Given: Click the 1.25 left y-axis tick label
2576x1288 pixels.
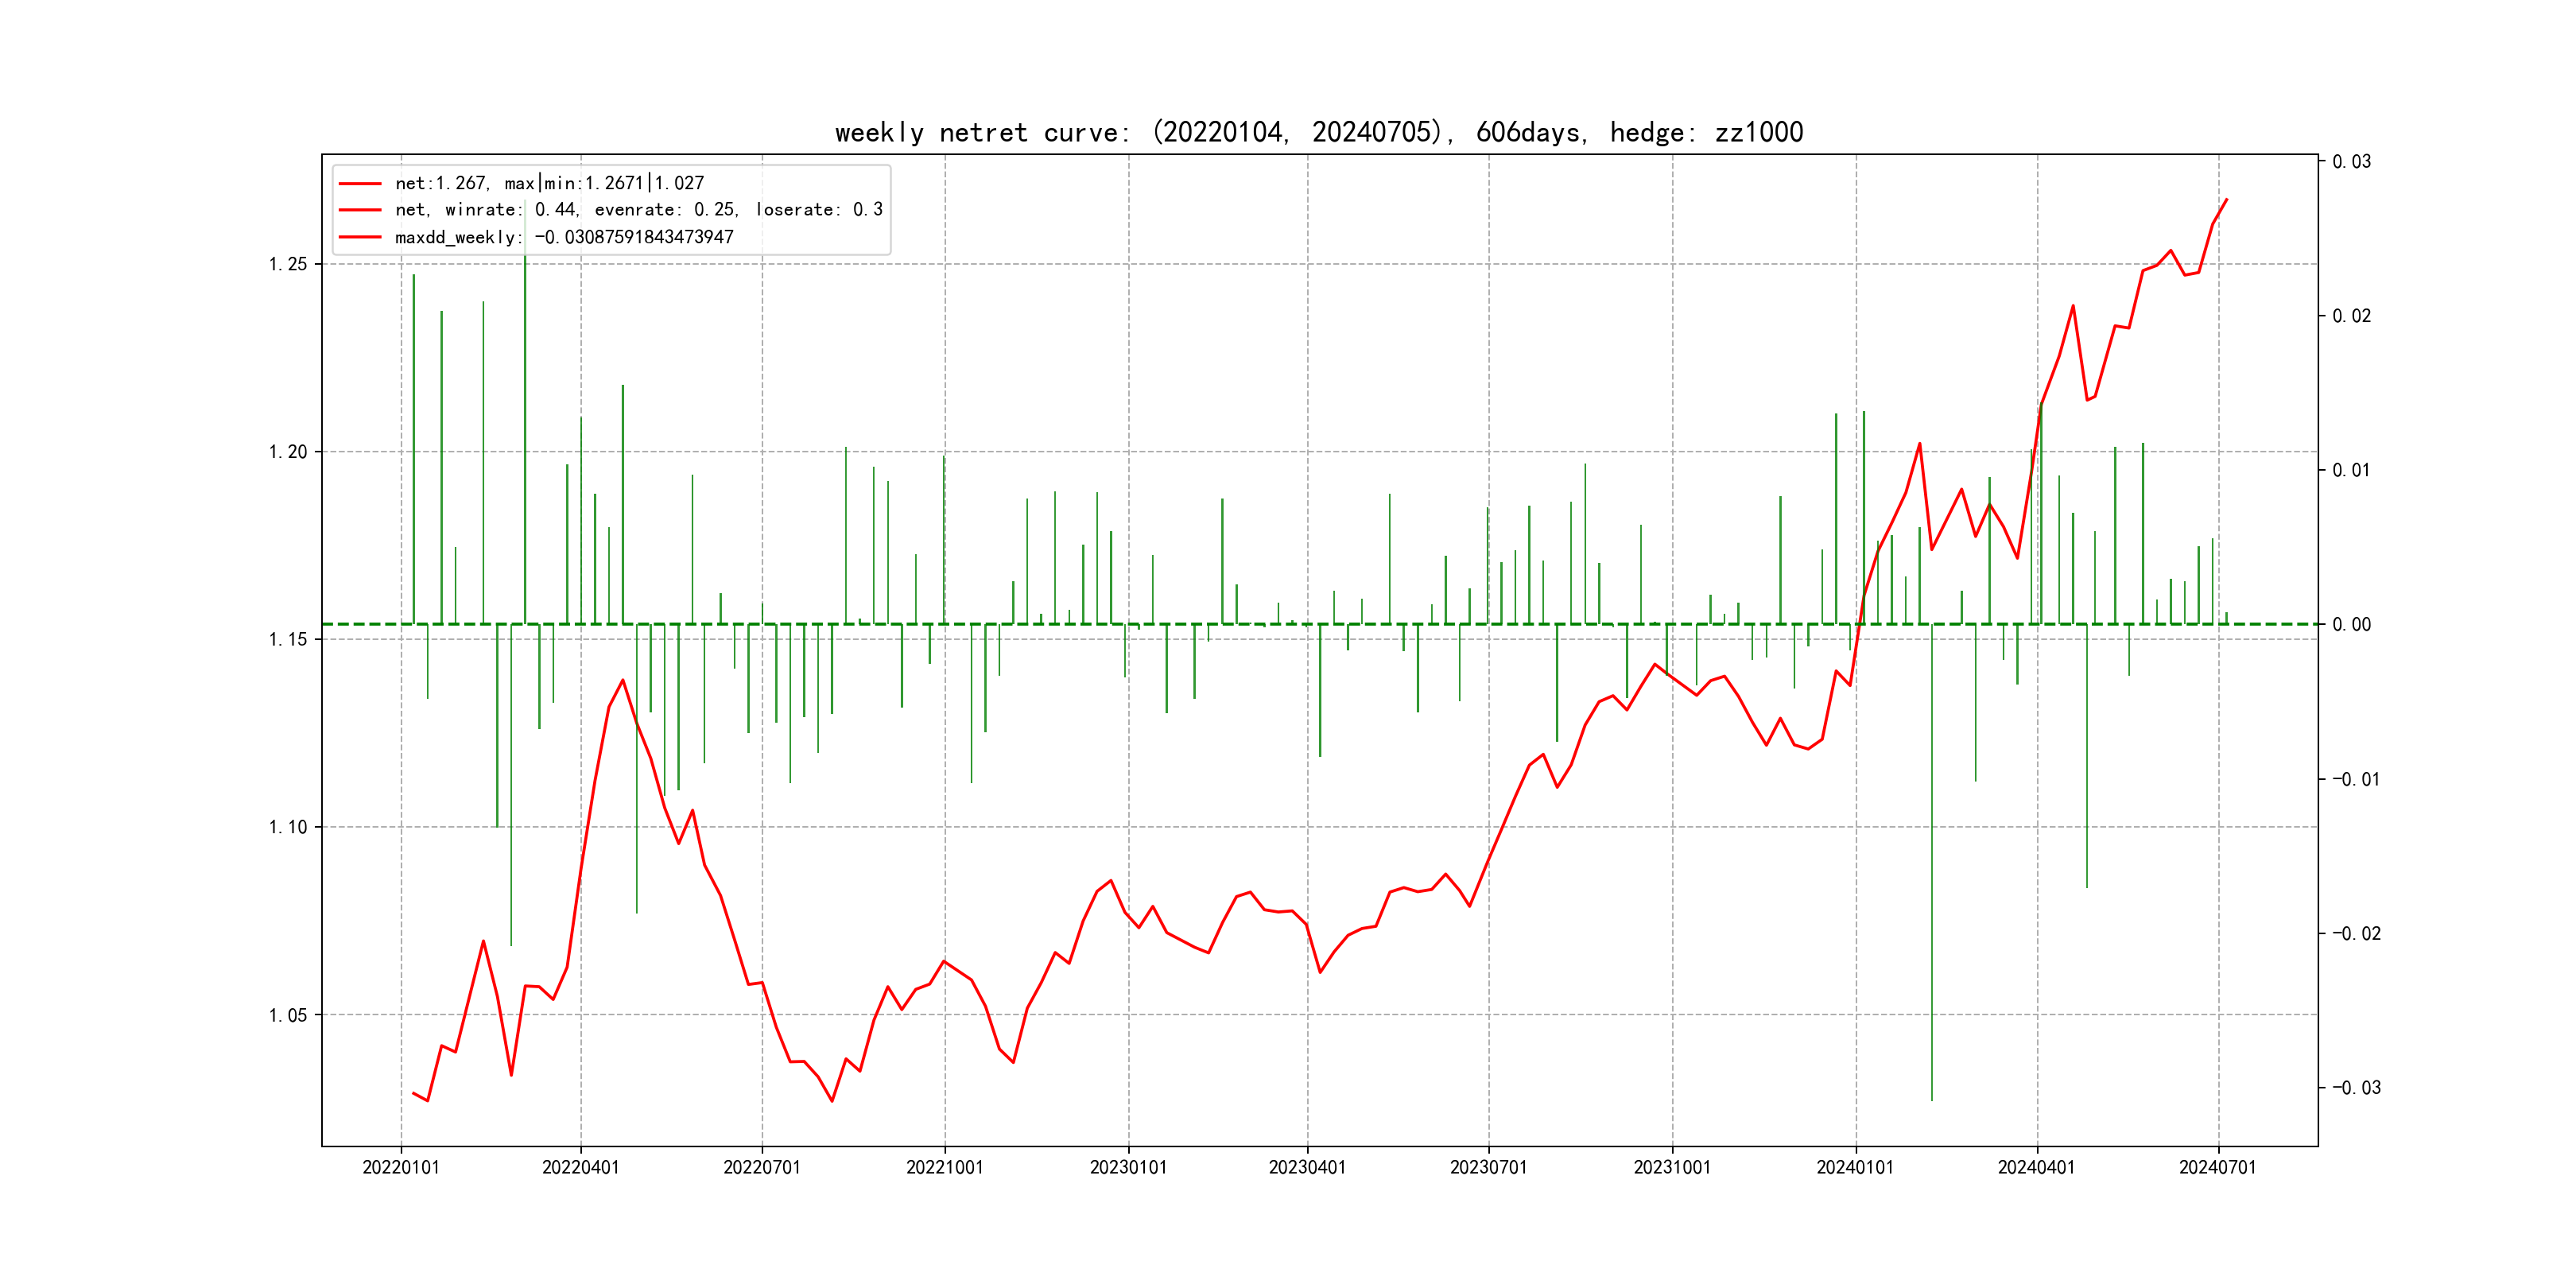Looking at the screenshot, I should coord(288,264).
